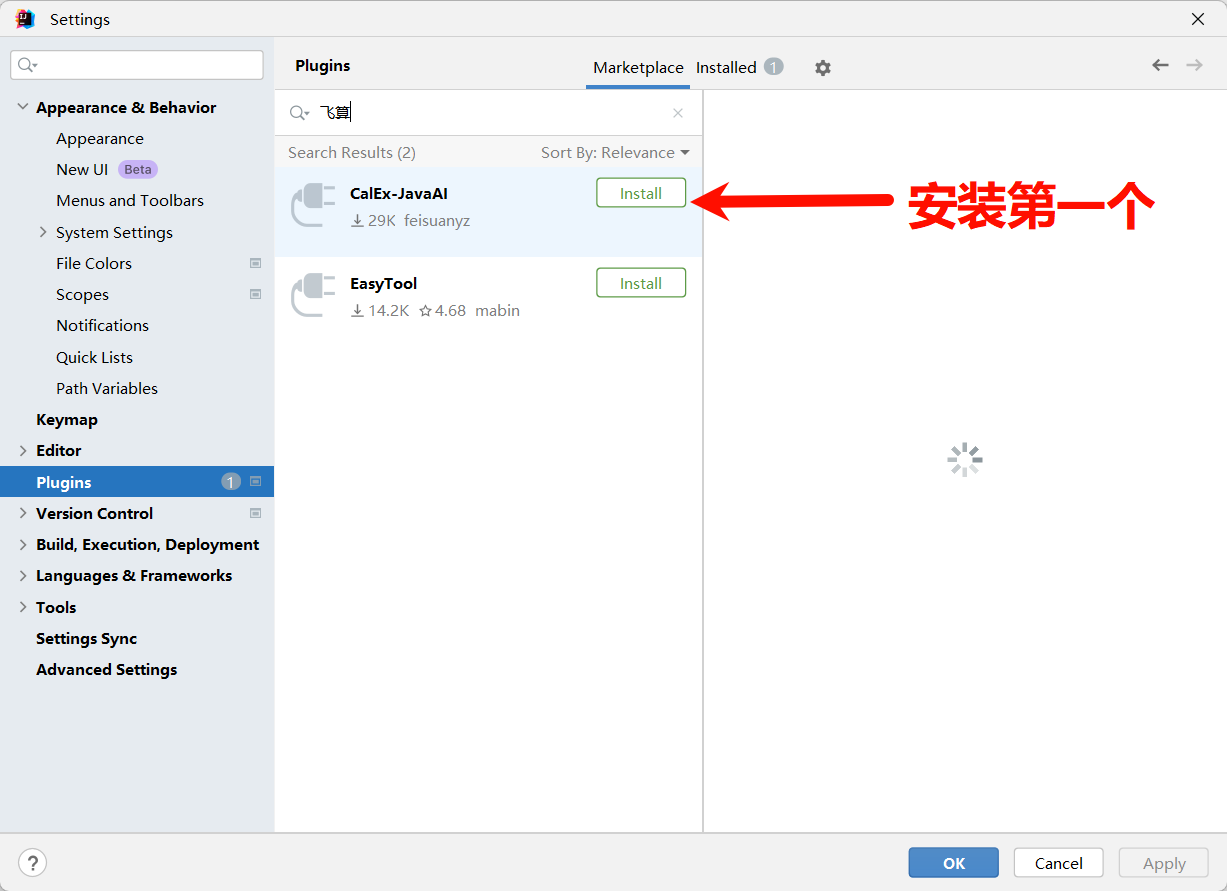Screen dimensions: 1227x891
Task: Click the Plugins update count badge
Action: [231, 482]
